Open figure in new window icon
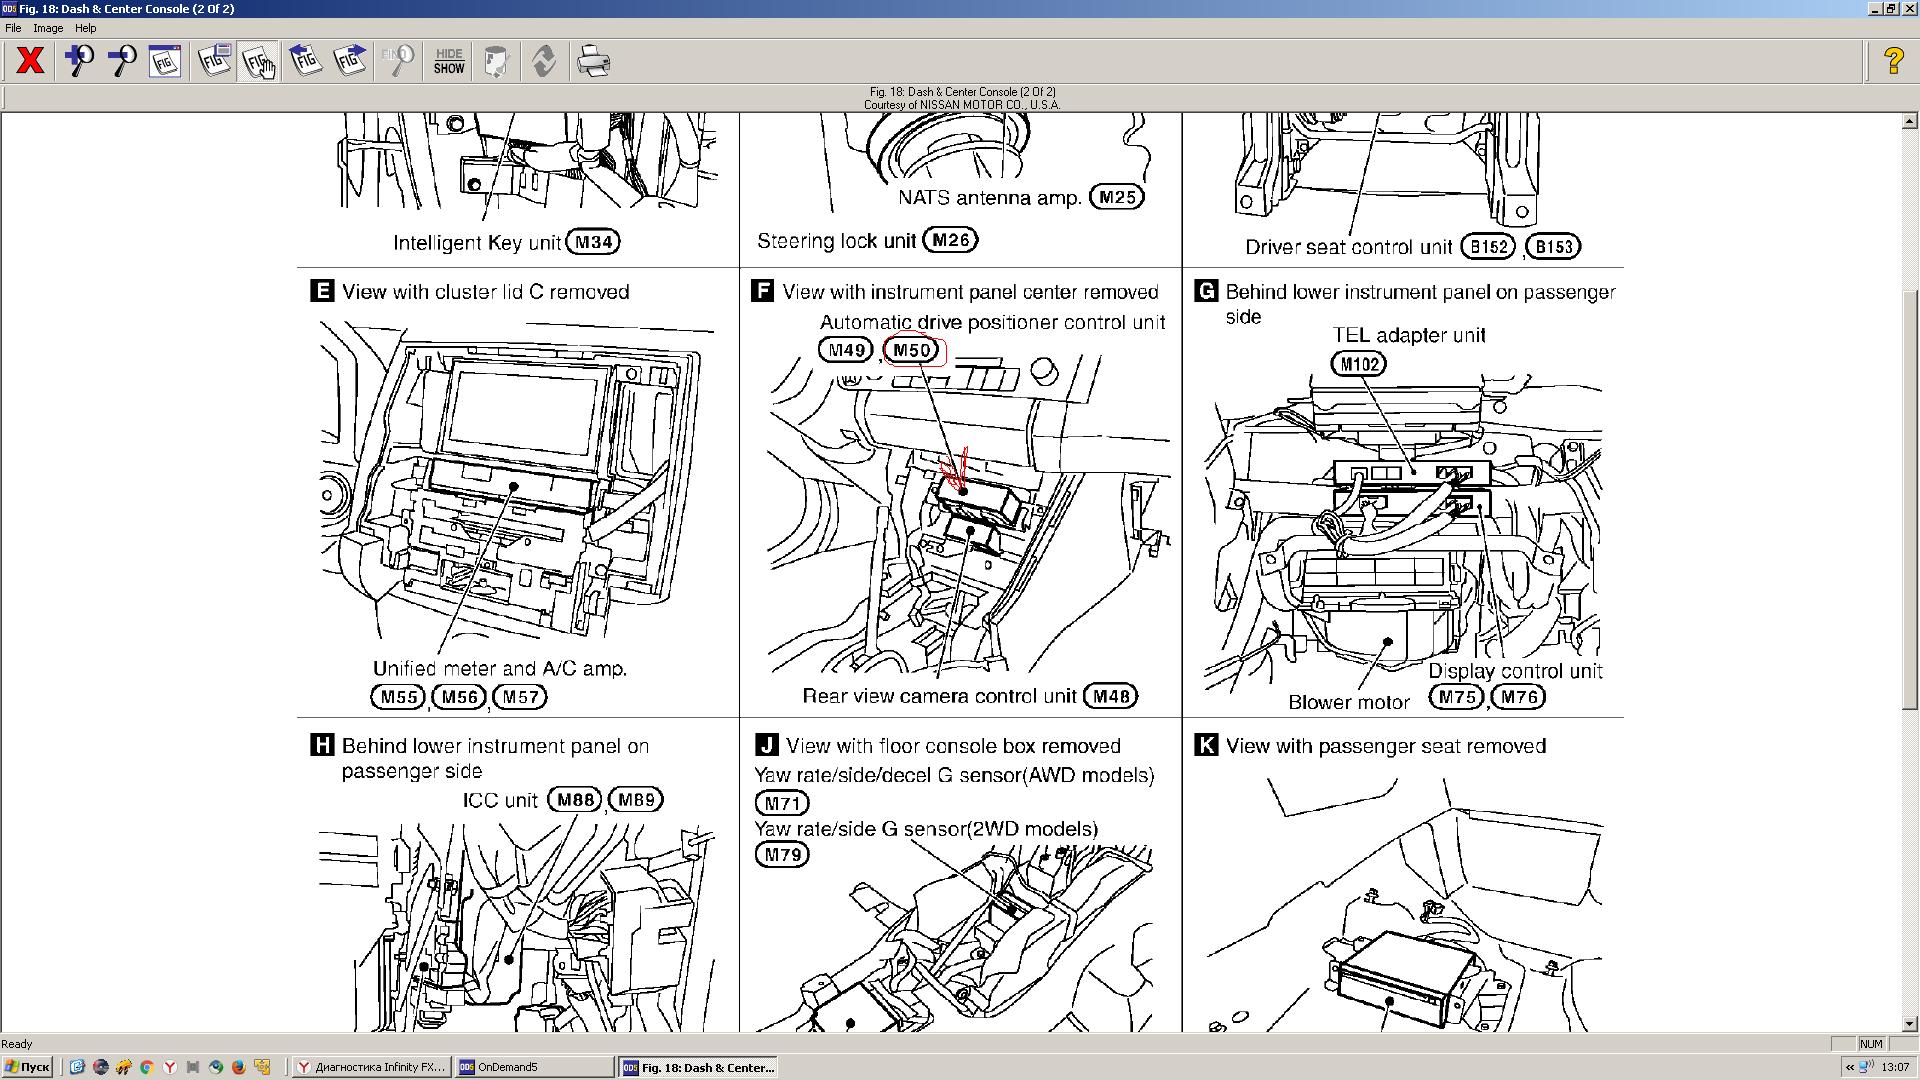Screen dimensions: 1920x1080 [x=214, y=61]
